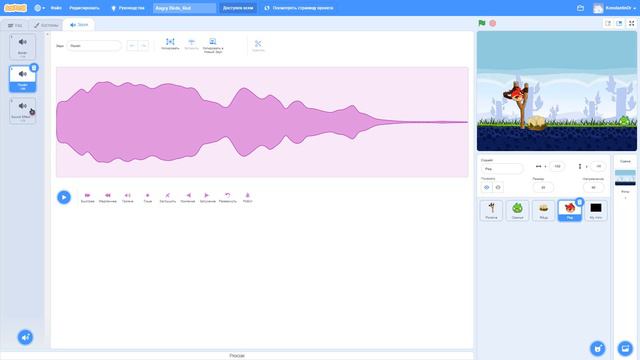Enter full screen stage mode
This screenshot has height=360, width=640.
point(631,23)
